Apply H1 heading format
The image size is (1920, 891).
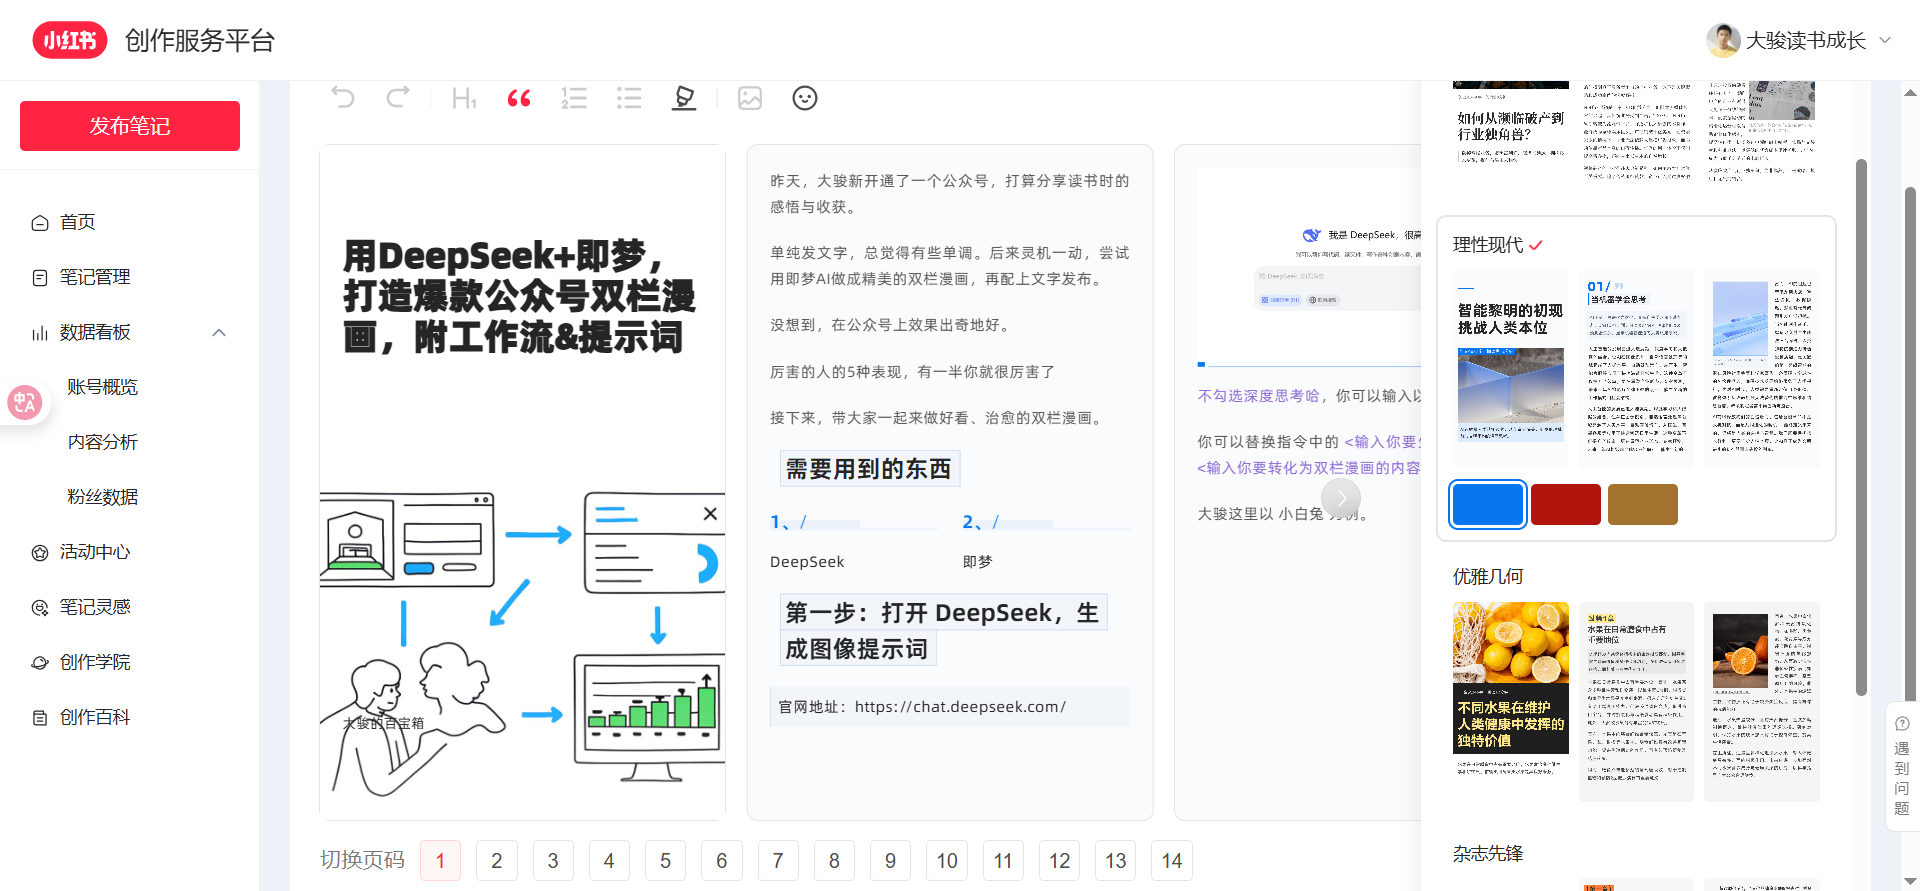(x=464, y=98)
